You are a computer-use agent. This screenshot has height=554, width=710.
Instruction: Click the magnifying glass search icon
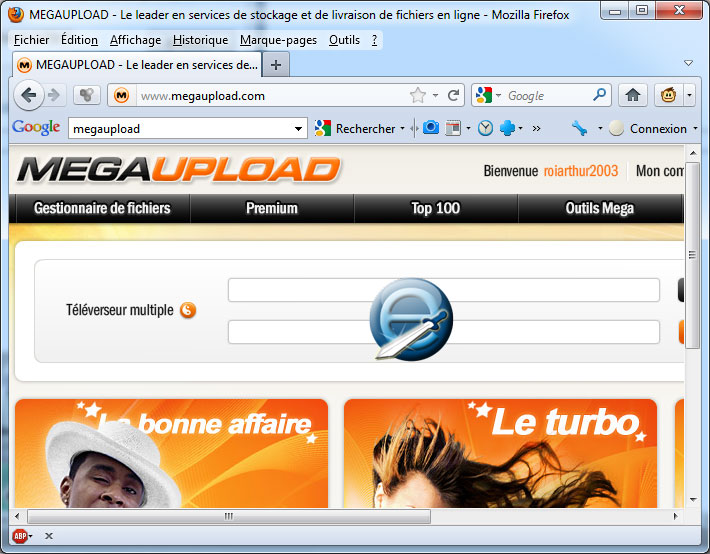point(599,95)
